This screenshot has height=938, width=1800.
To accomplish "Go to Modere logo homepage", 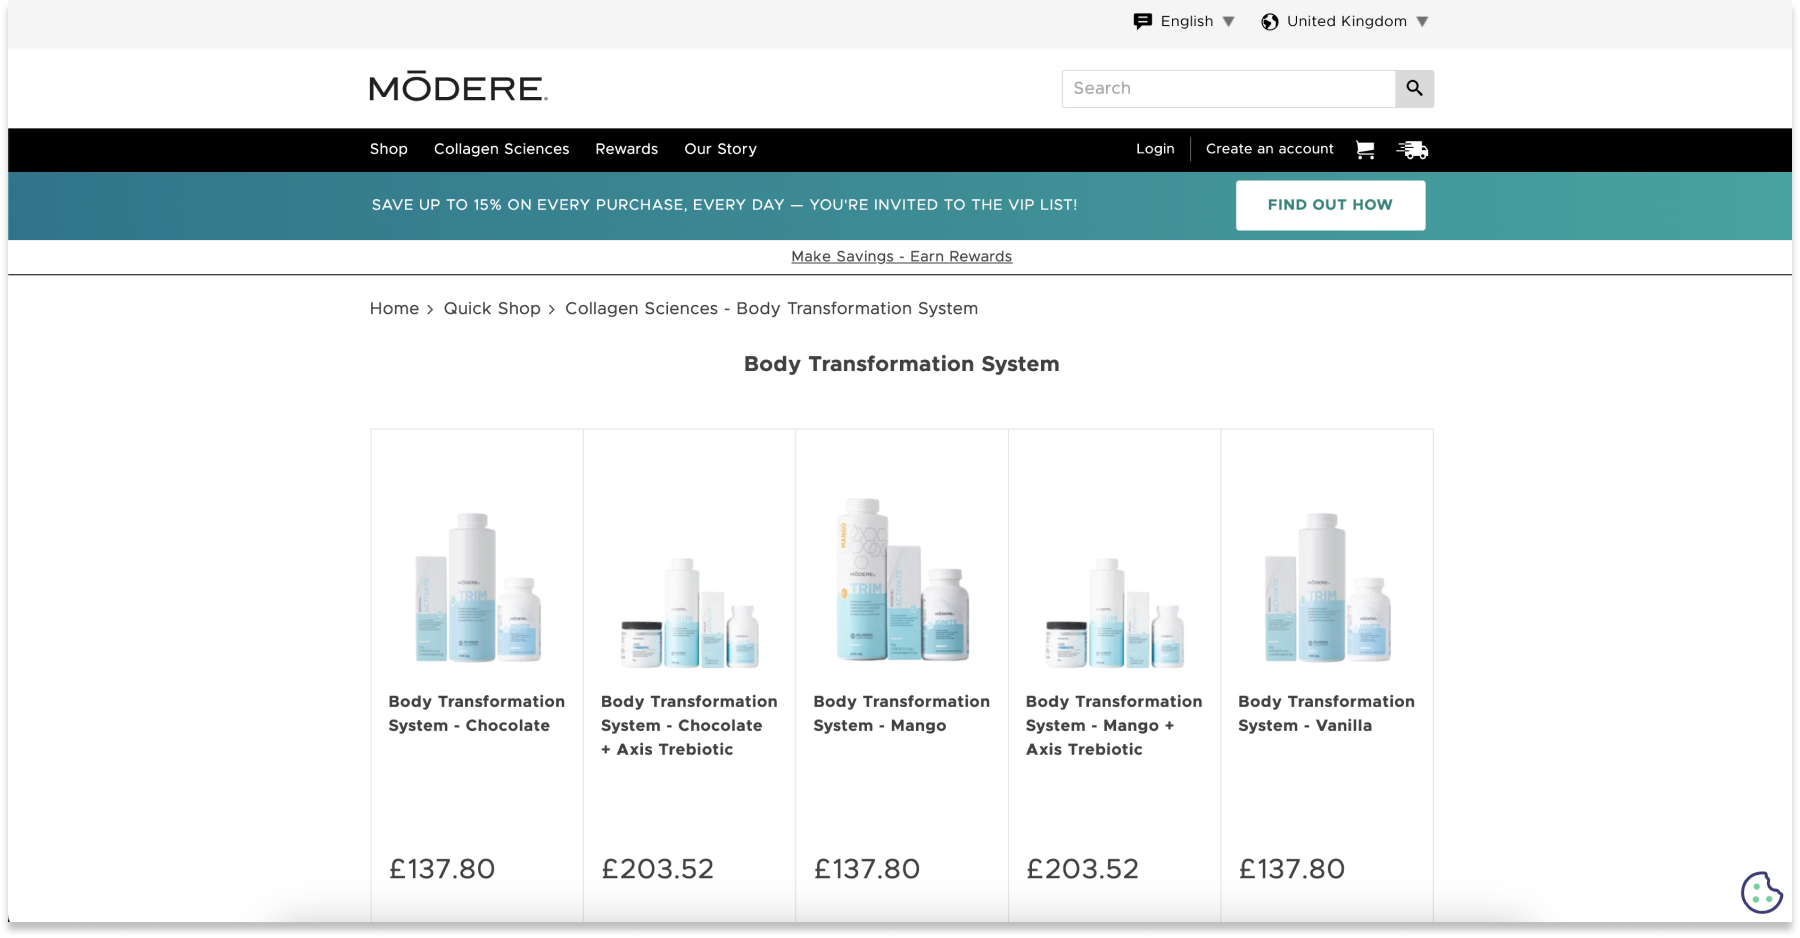I will click(x=459, y=87).
